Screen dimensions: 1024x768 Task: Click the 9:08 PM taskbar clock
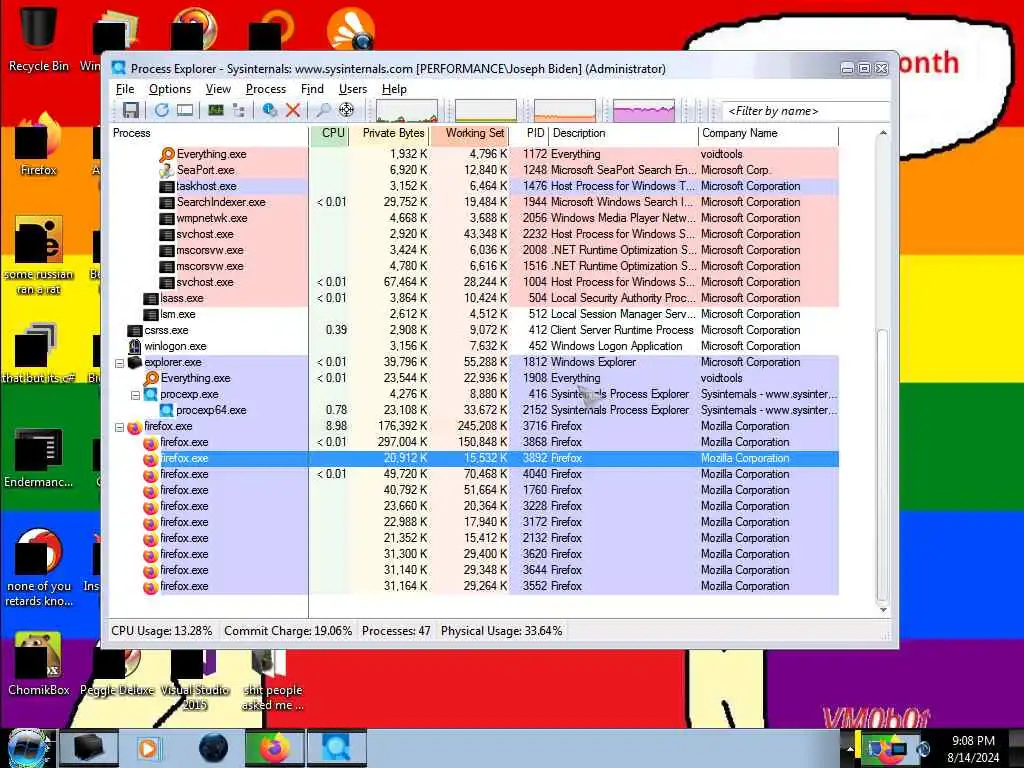(973, 741)
